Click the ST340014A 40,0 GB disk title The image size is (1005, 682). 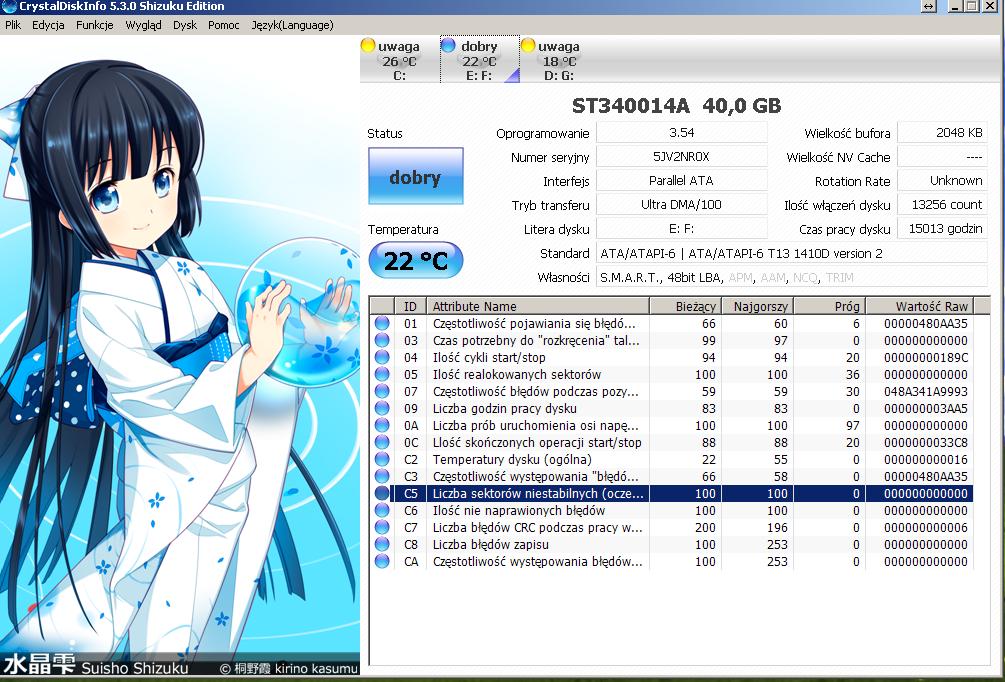click(676, 106)
